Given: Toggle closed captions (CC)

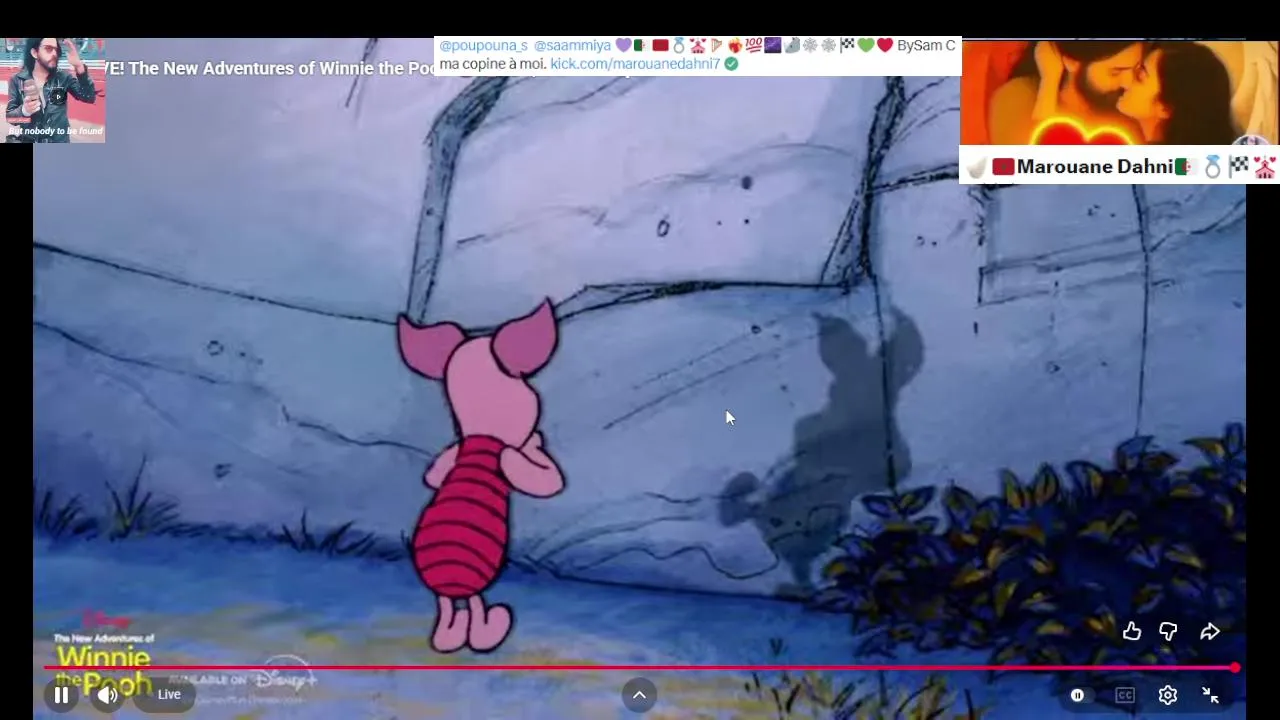Looking at the screenshot, I should click(x=1125, y=695).
